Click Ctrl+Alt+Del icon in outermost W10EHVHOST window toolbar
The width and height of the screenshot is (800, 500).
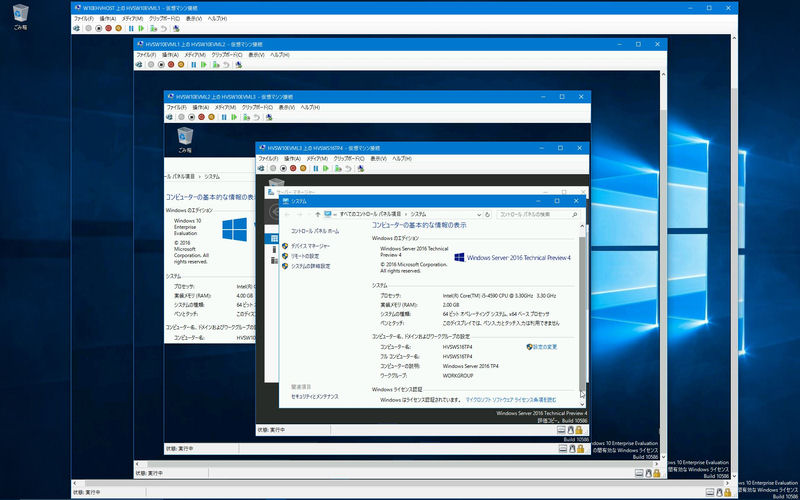(x=77, y=29)
